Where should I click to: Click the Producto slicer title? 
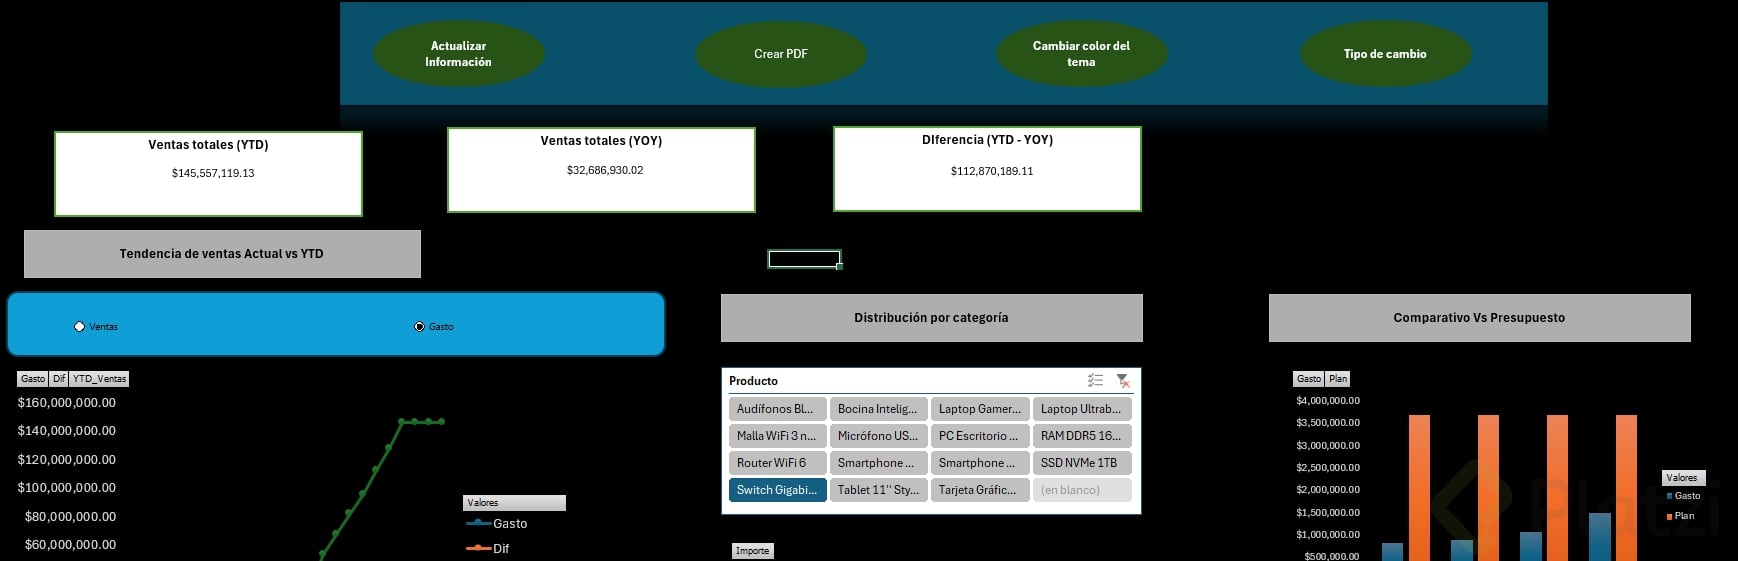pos(753,381)
